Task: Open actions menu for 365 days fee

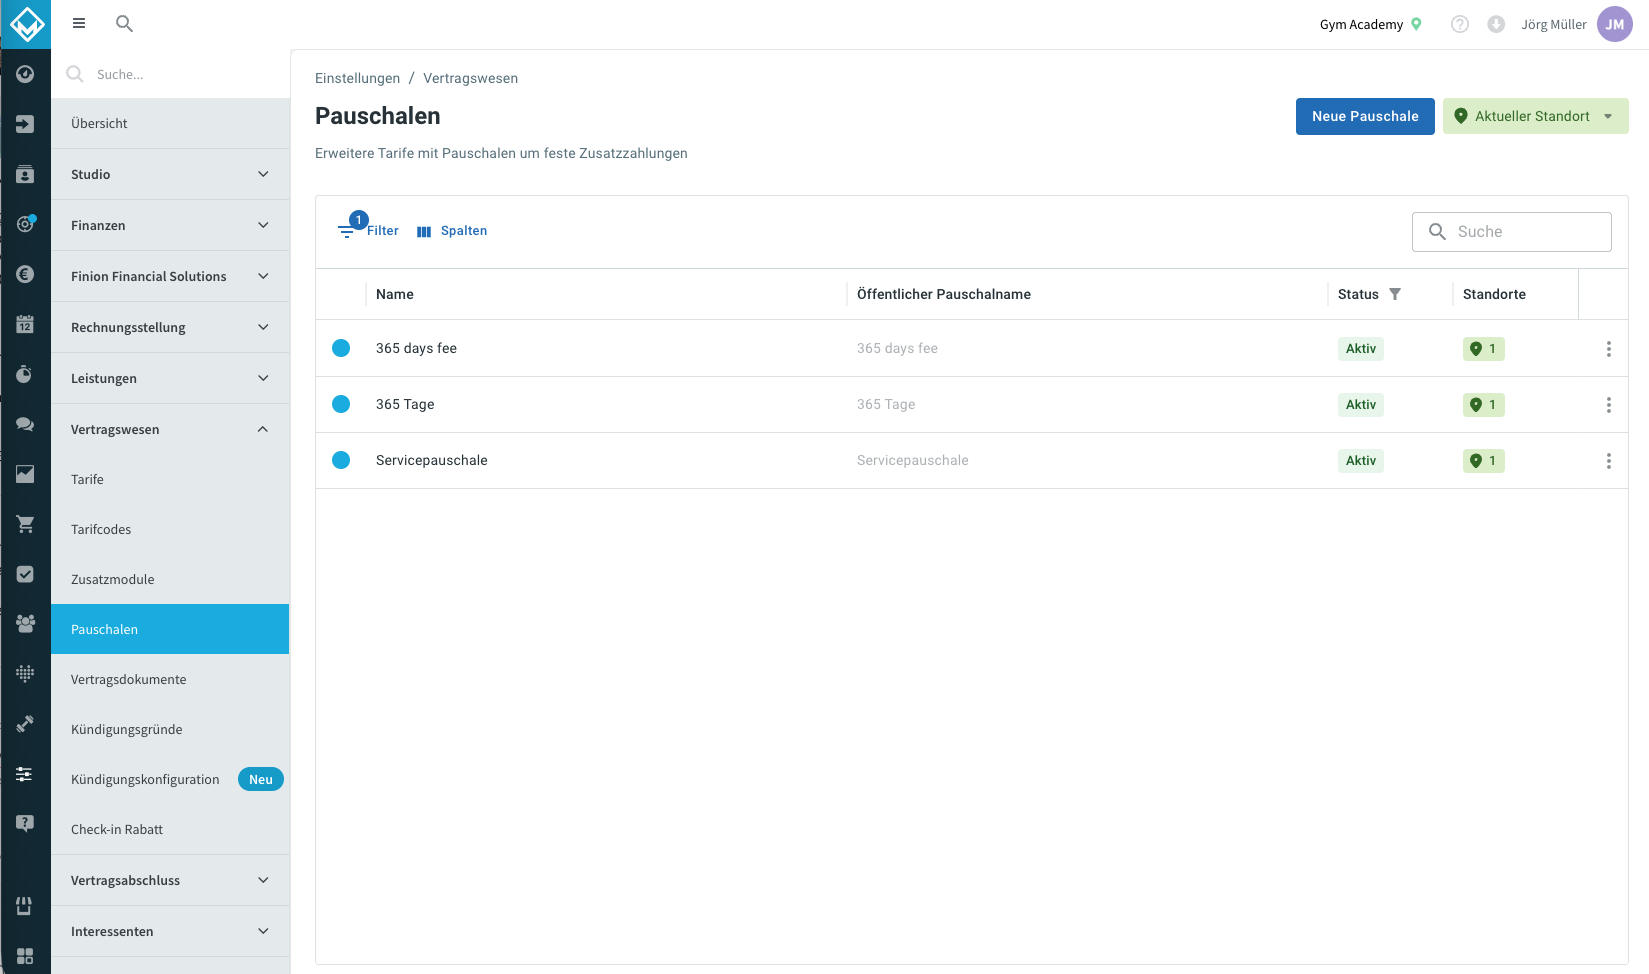Action: 1608,349
